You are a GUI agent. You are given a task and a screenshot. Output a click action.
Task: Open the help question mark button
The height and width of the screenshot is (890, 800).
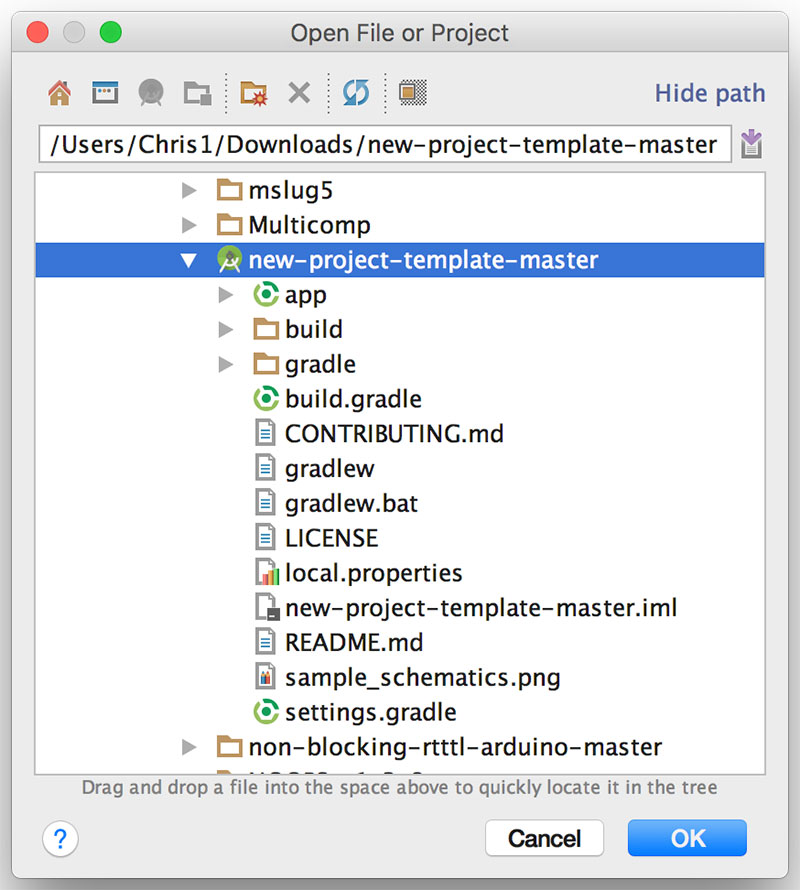pos(59,838)
